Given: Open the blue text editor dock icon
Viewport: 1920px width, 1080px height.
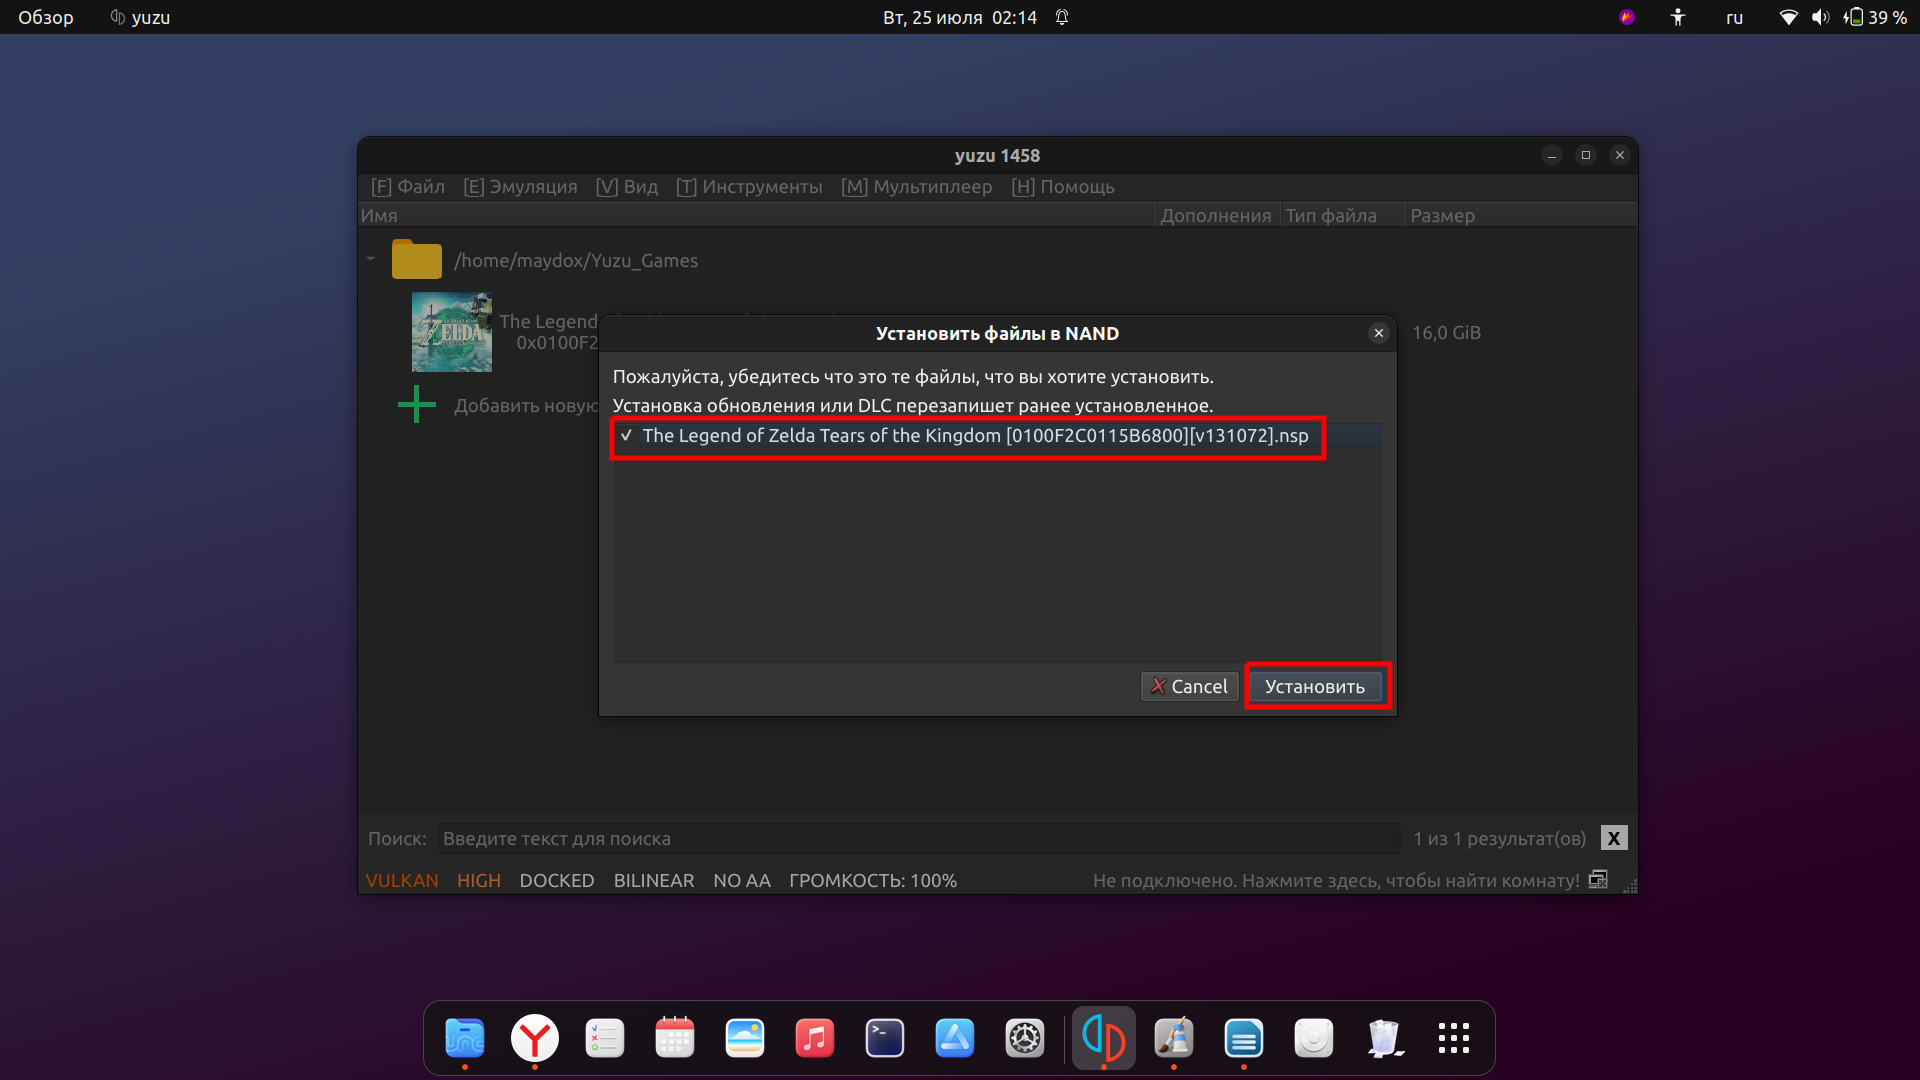Looking at the screenshot, I should click(x=1244, y=1038).
